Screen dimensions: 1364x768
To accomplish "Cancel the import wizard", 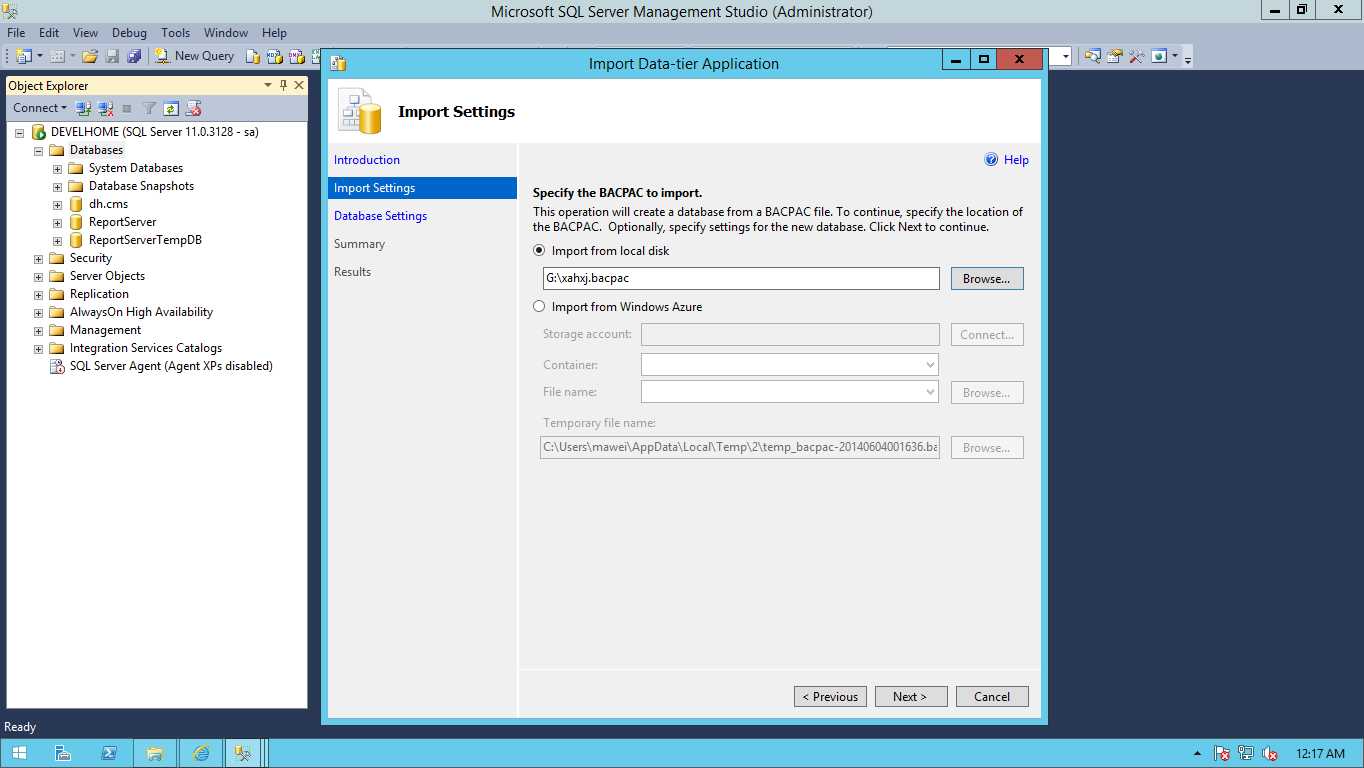I will 992,697.
